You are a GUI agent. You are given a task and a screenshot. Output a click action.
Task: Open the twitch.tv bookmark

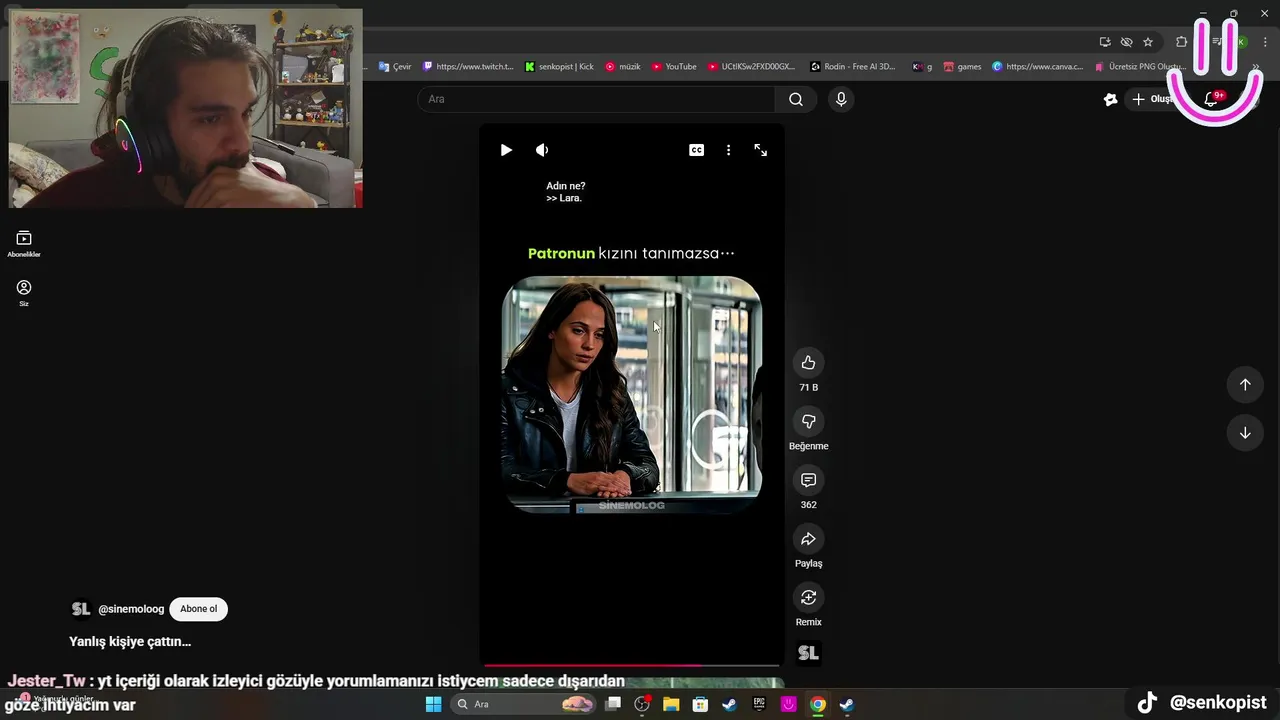[468, 67]
